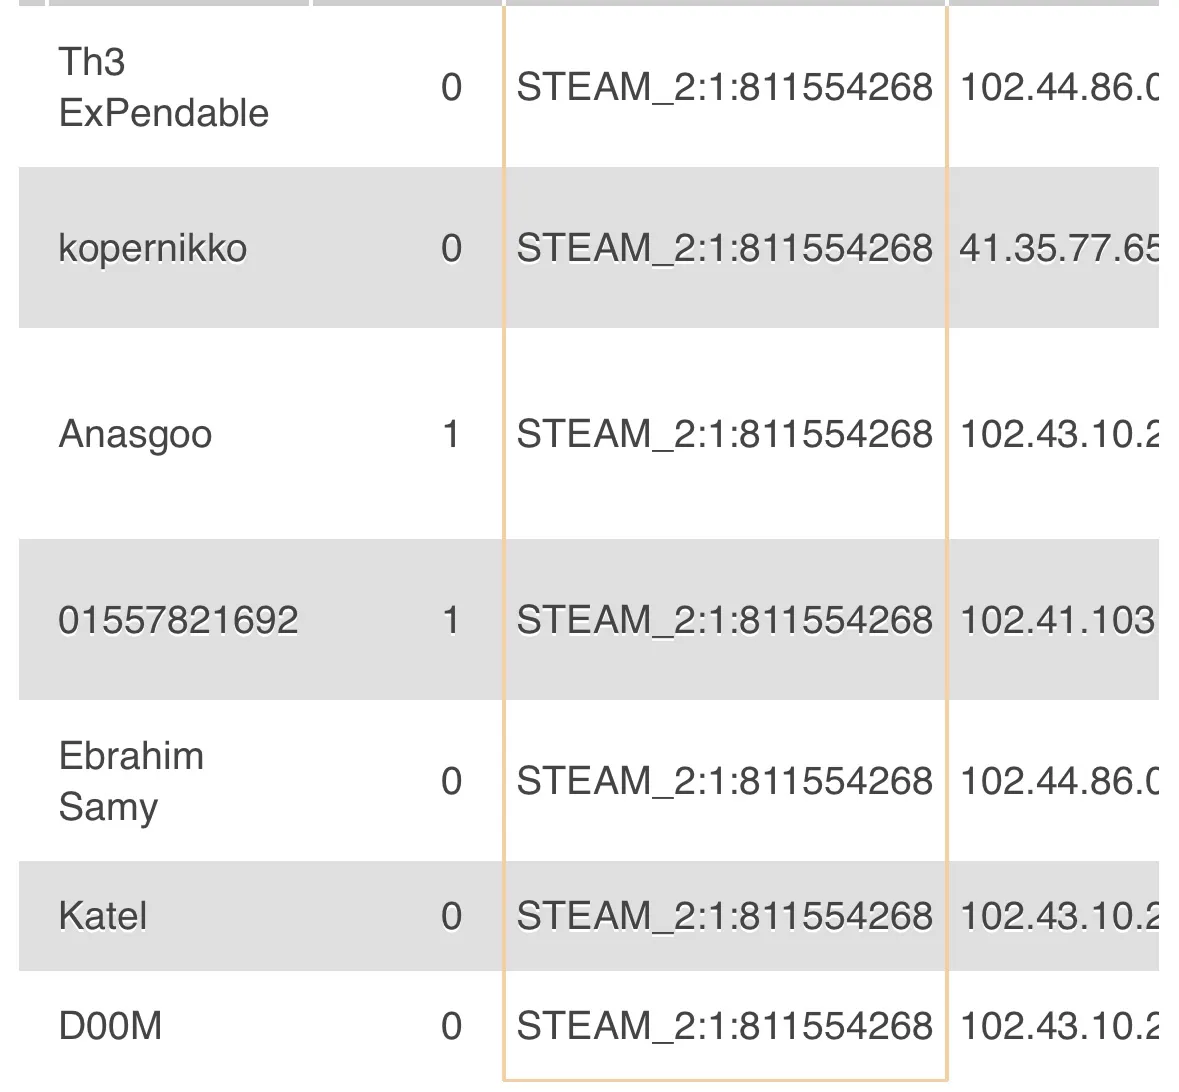Select the Anasgoo player name

(135, 434)
